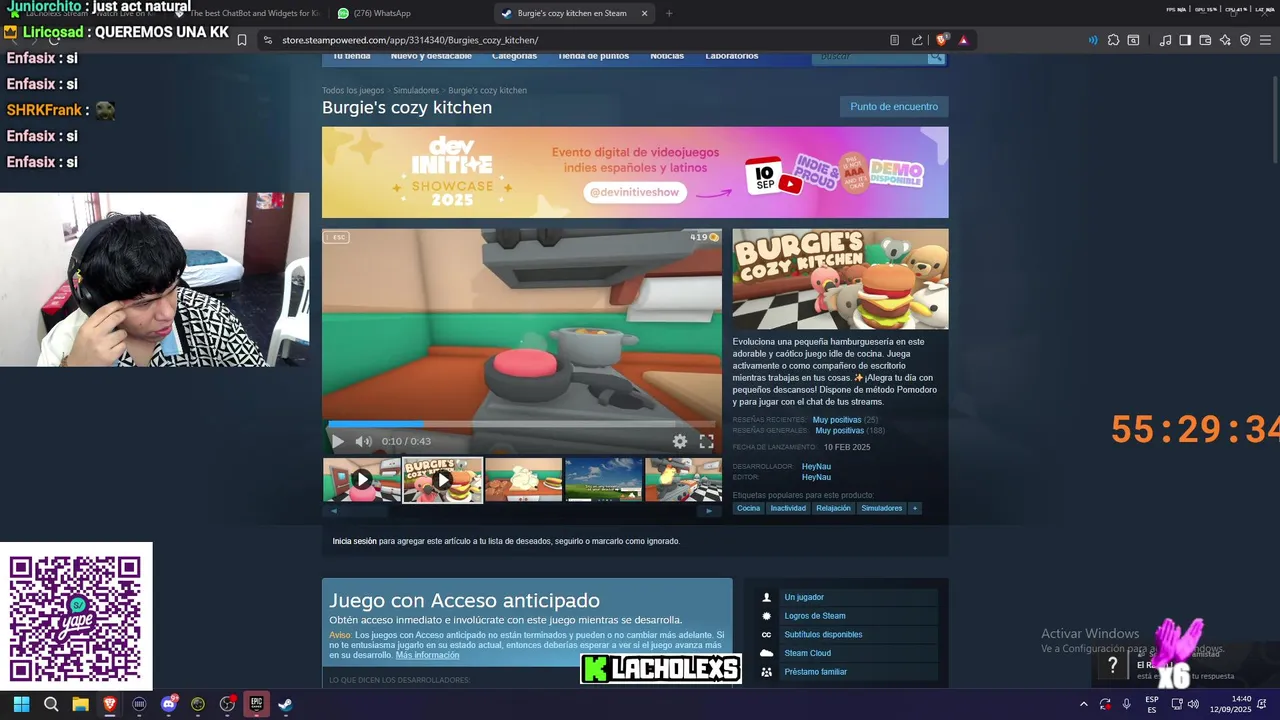Click the Steam store search magnifier
The height and width of the screenshot is (720, 1280).
click(x=935, y=57)
